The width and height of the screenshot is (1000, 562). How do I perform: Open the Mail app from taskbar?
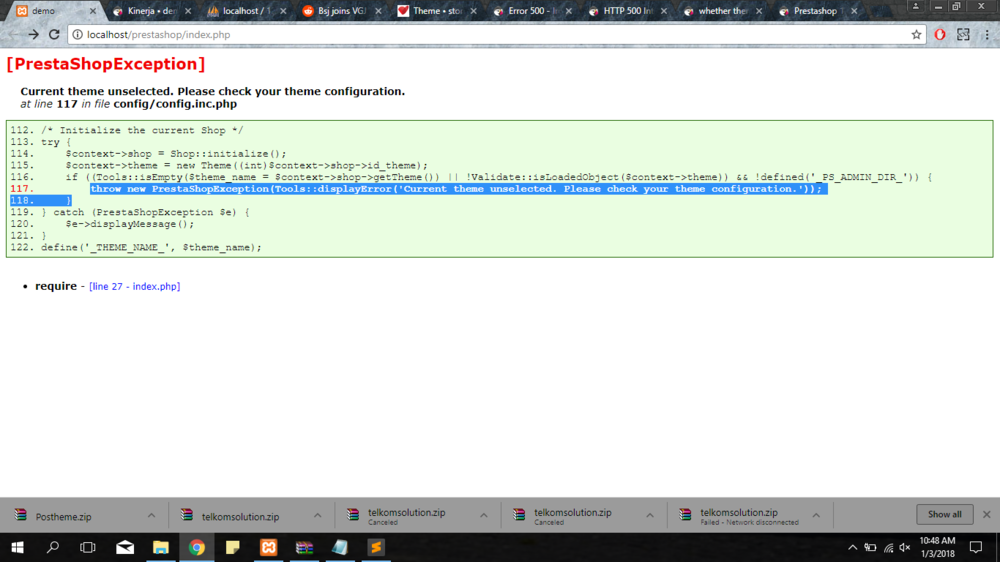tap(125, 547)
